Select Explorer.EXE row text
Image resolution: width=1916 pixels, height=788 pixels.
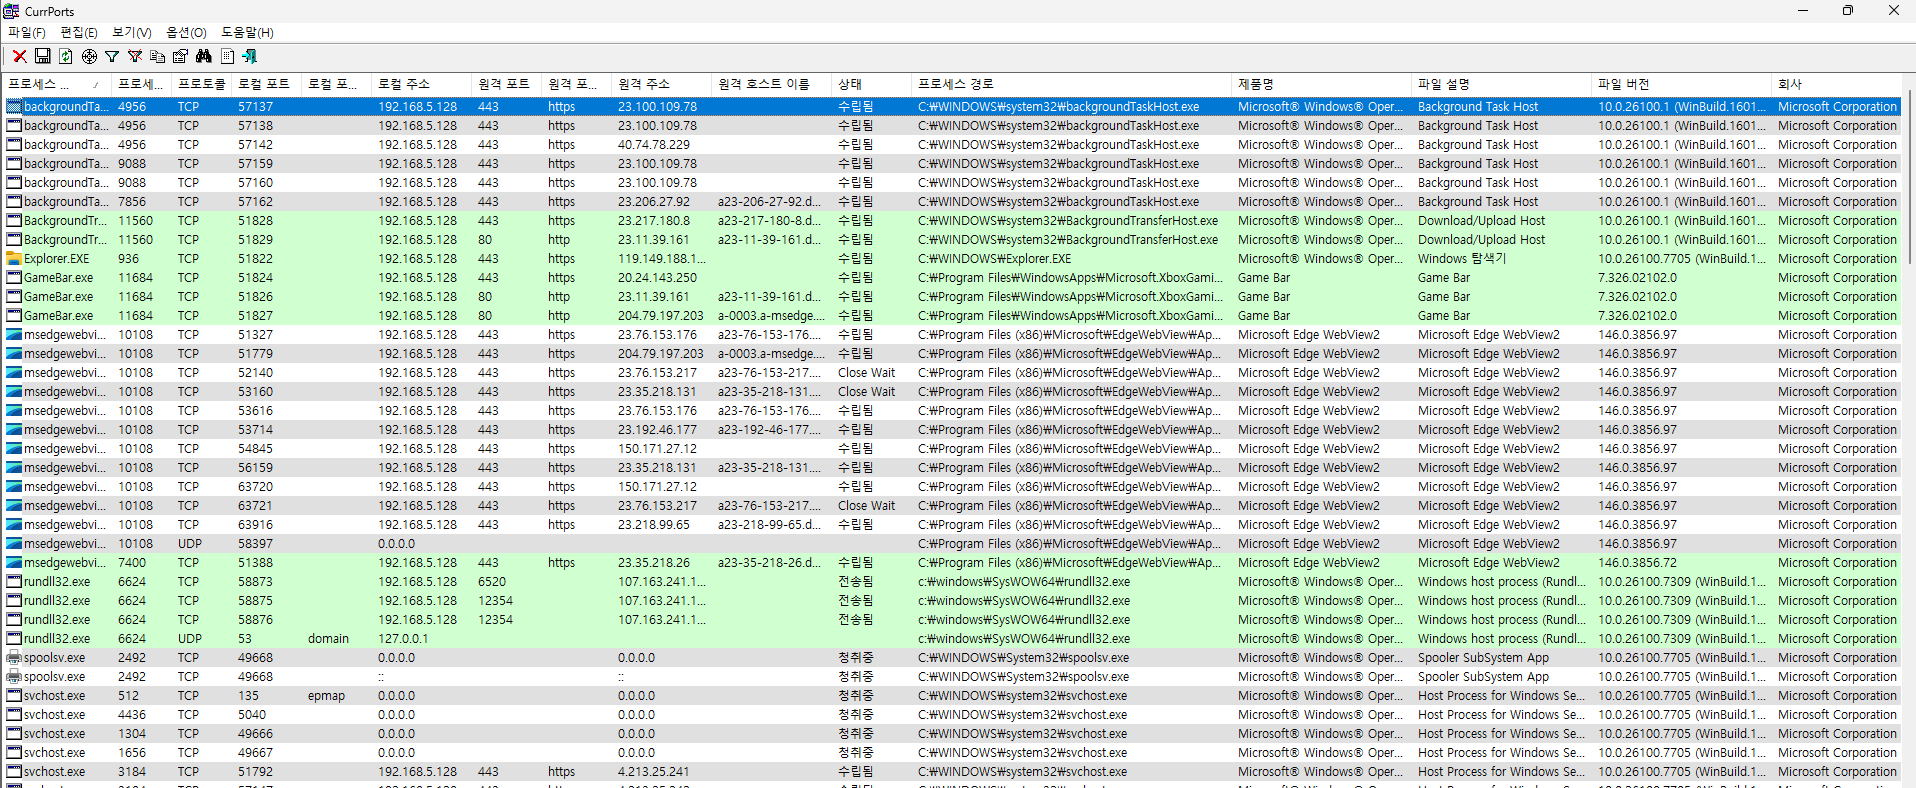[x=56, y=258]
